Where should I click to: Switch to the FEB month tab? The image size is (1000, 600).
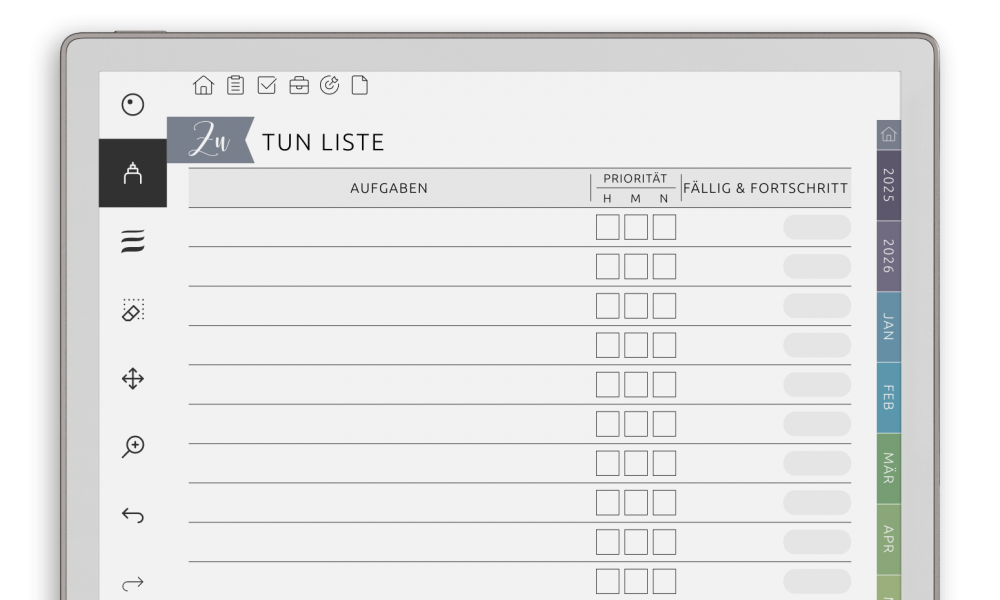pyautogui.click(x=888, y=398)
